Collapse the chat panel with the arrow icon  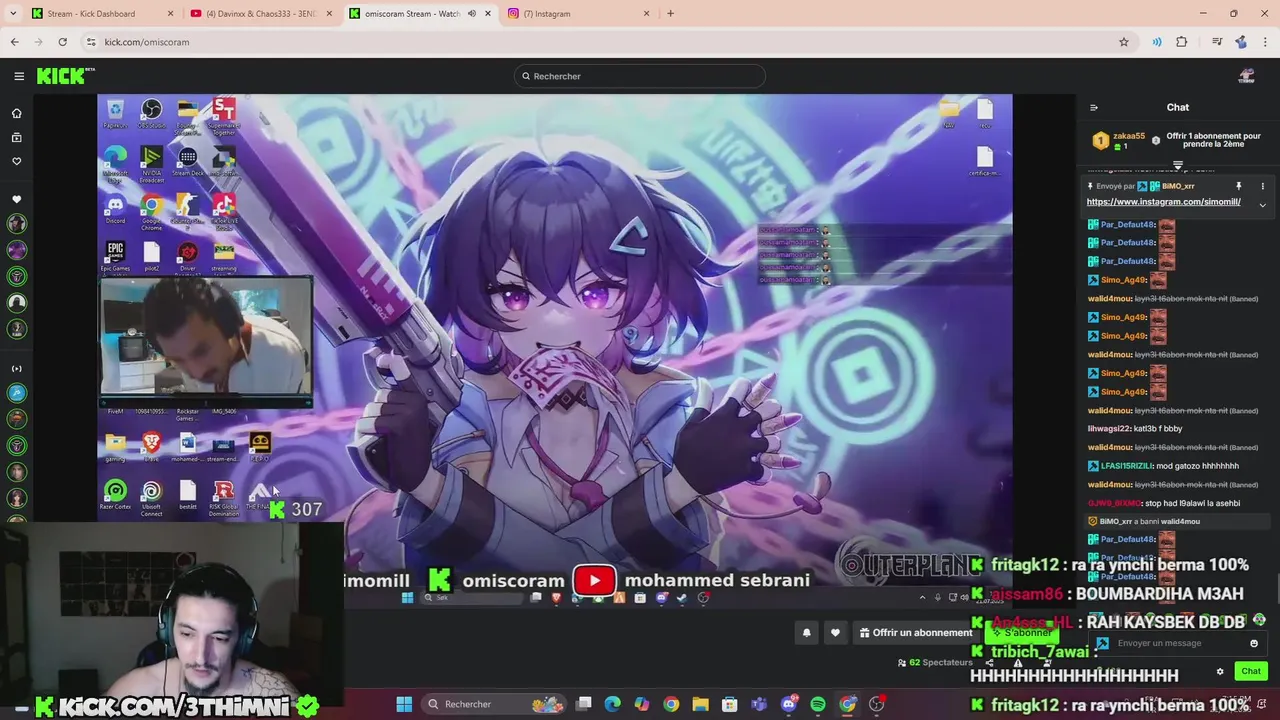(1093, 108)
